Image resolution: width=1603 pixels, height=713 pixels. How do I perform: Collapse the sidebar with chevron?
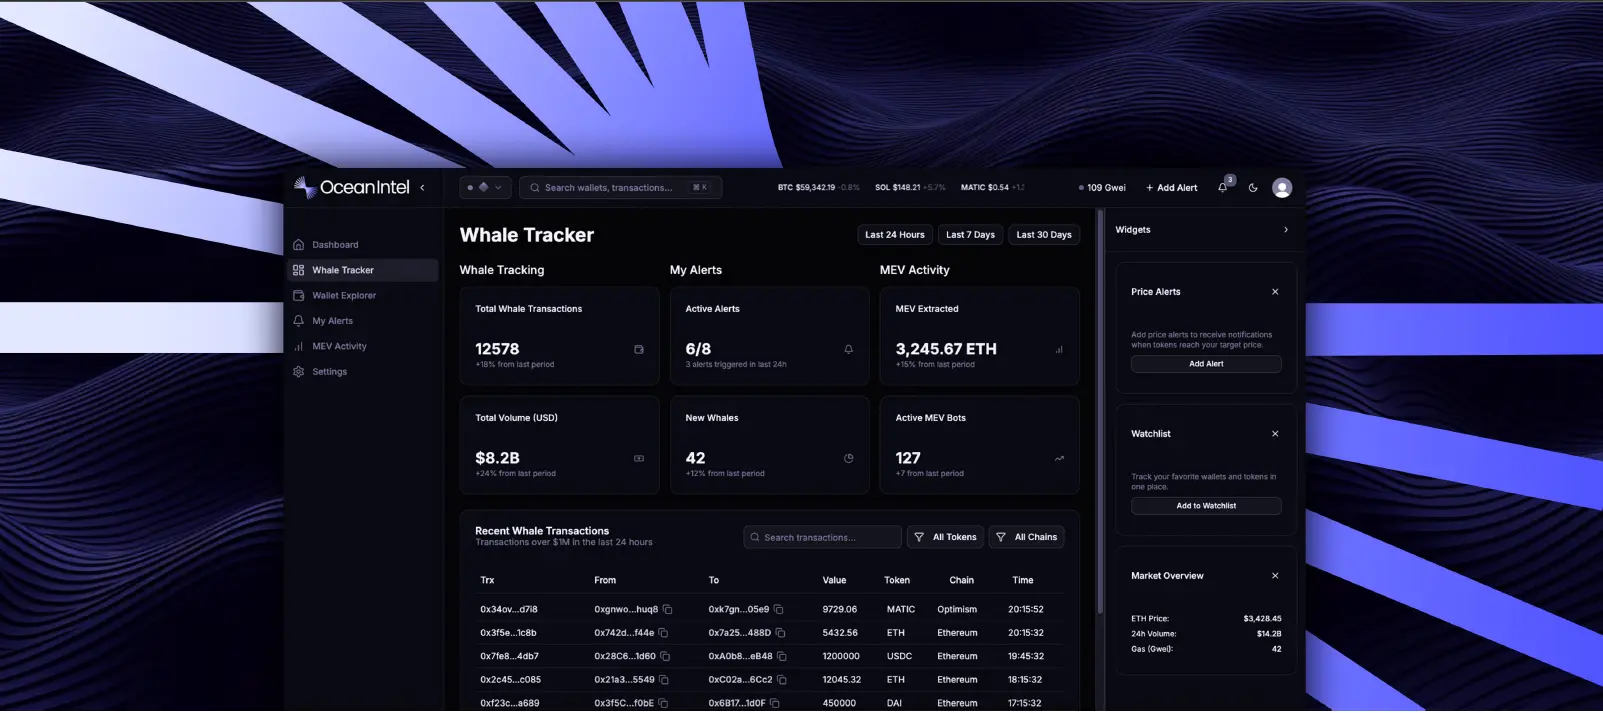tap(422, 187)
